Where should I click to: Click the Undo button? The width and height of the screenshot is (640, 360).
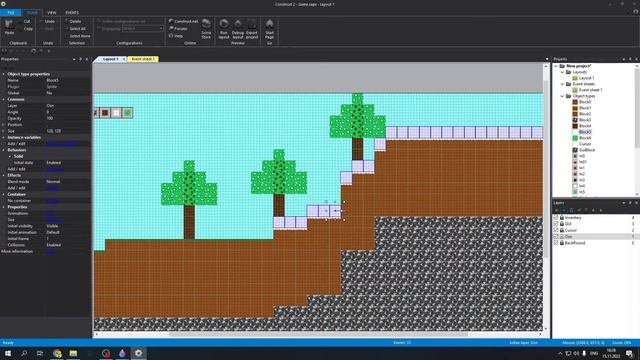[47, 21]
